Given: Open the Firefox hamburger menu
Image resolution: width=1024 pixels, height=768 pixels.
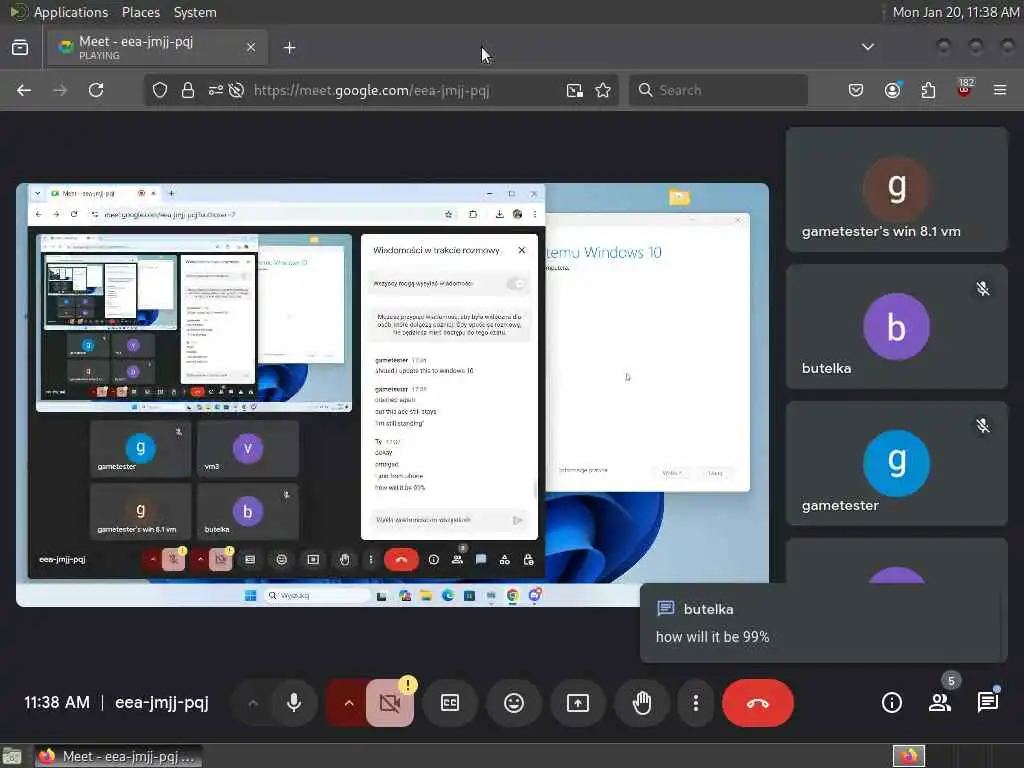Looking at the screenshot, I should (x=1000, y=90).
